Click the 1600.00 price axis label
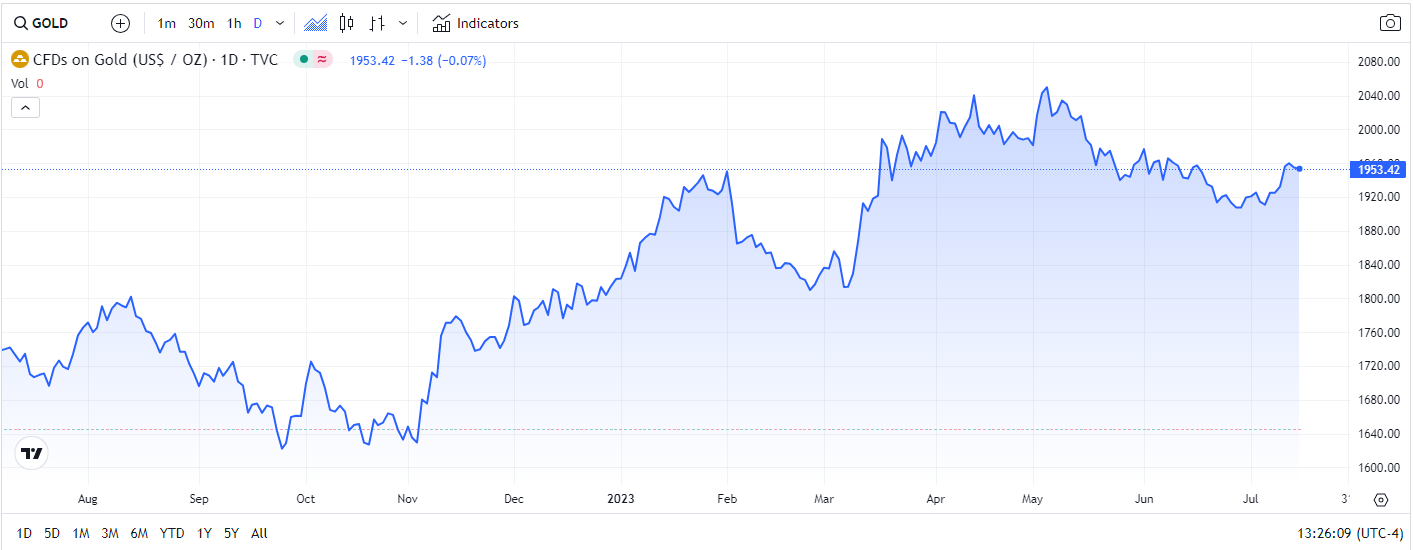Screen dimensions: 1413x550 (x=1377, y=468)
